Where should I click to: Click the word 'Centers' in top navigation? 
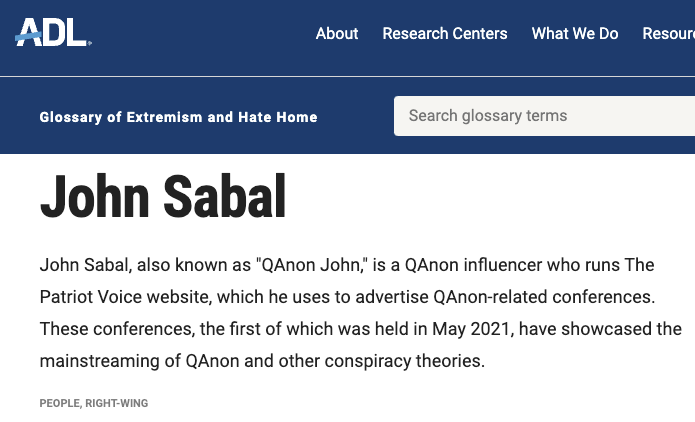click(x=480, y=34)
